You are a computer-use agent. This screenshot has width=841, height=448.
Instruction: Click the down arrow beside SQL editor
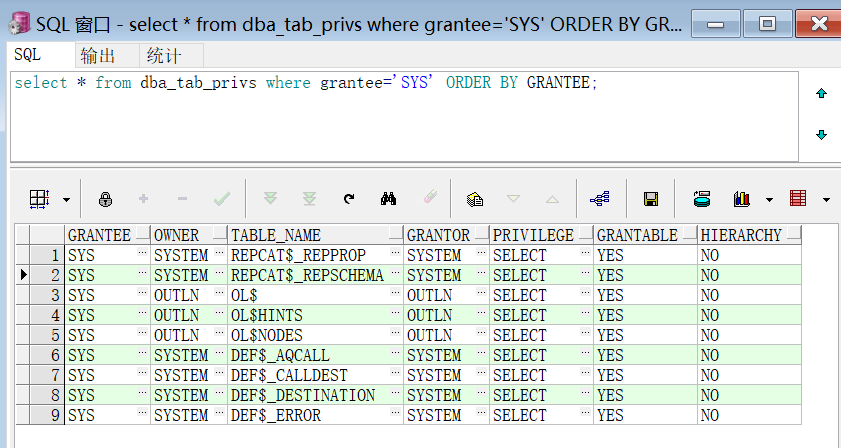[x=821, y=134]
